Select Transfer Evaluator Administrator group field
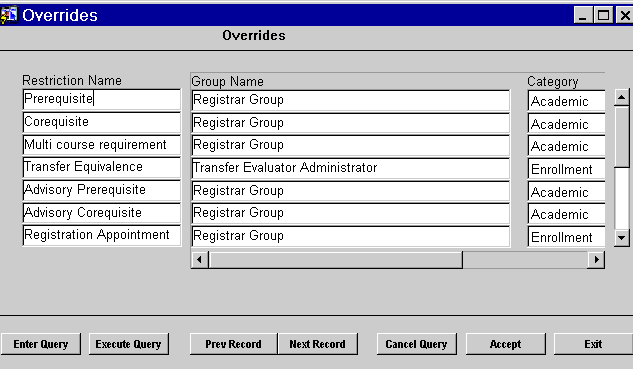 [x=351, y=168]
